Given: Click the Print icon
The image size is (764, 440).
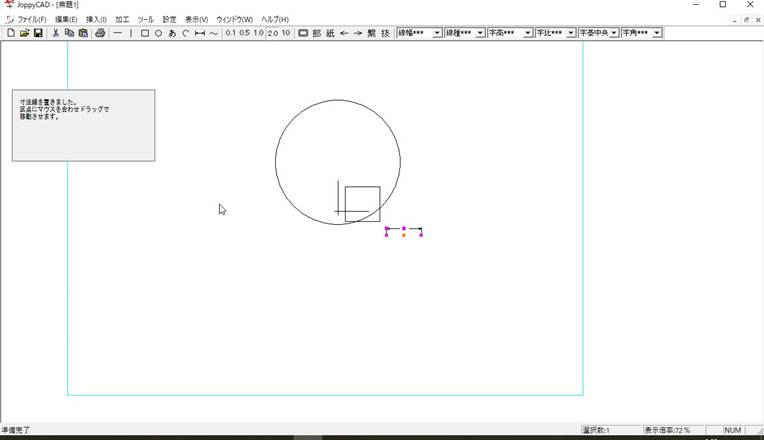Looking at the screenshot, I should point(100,33).
